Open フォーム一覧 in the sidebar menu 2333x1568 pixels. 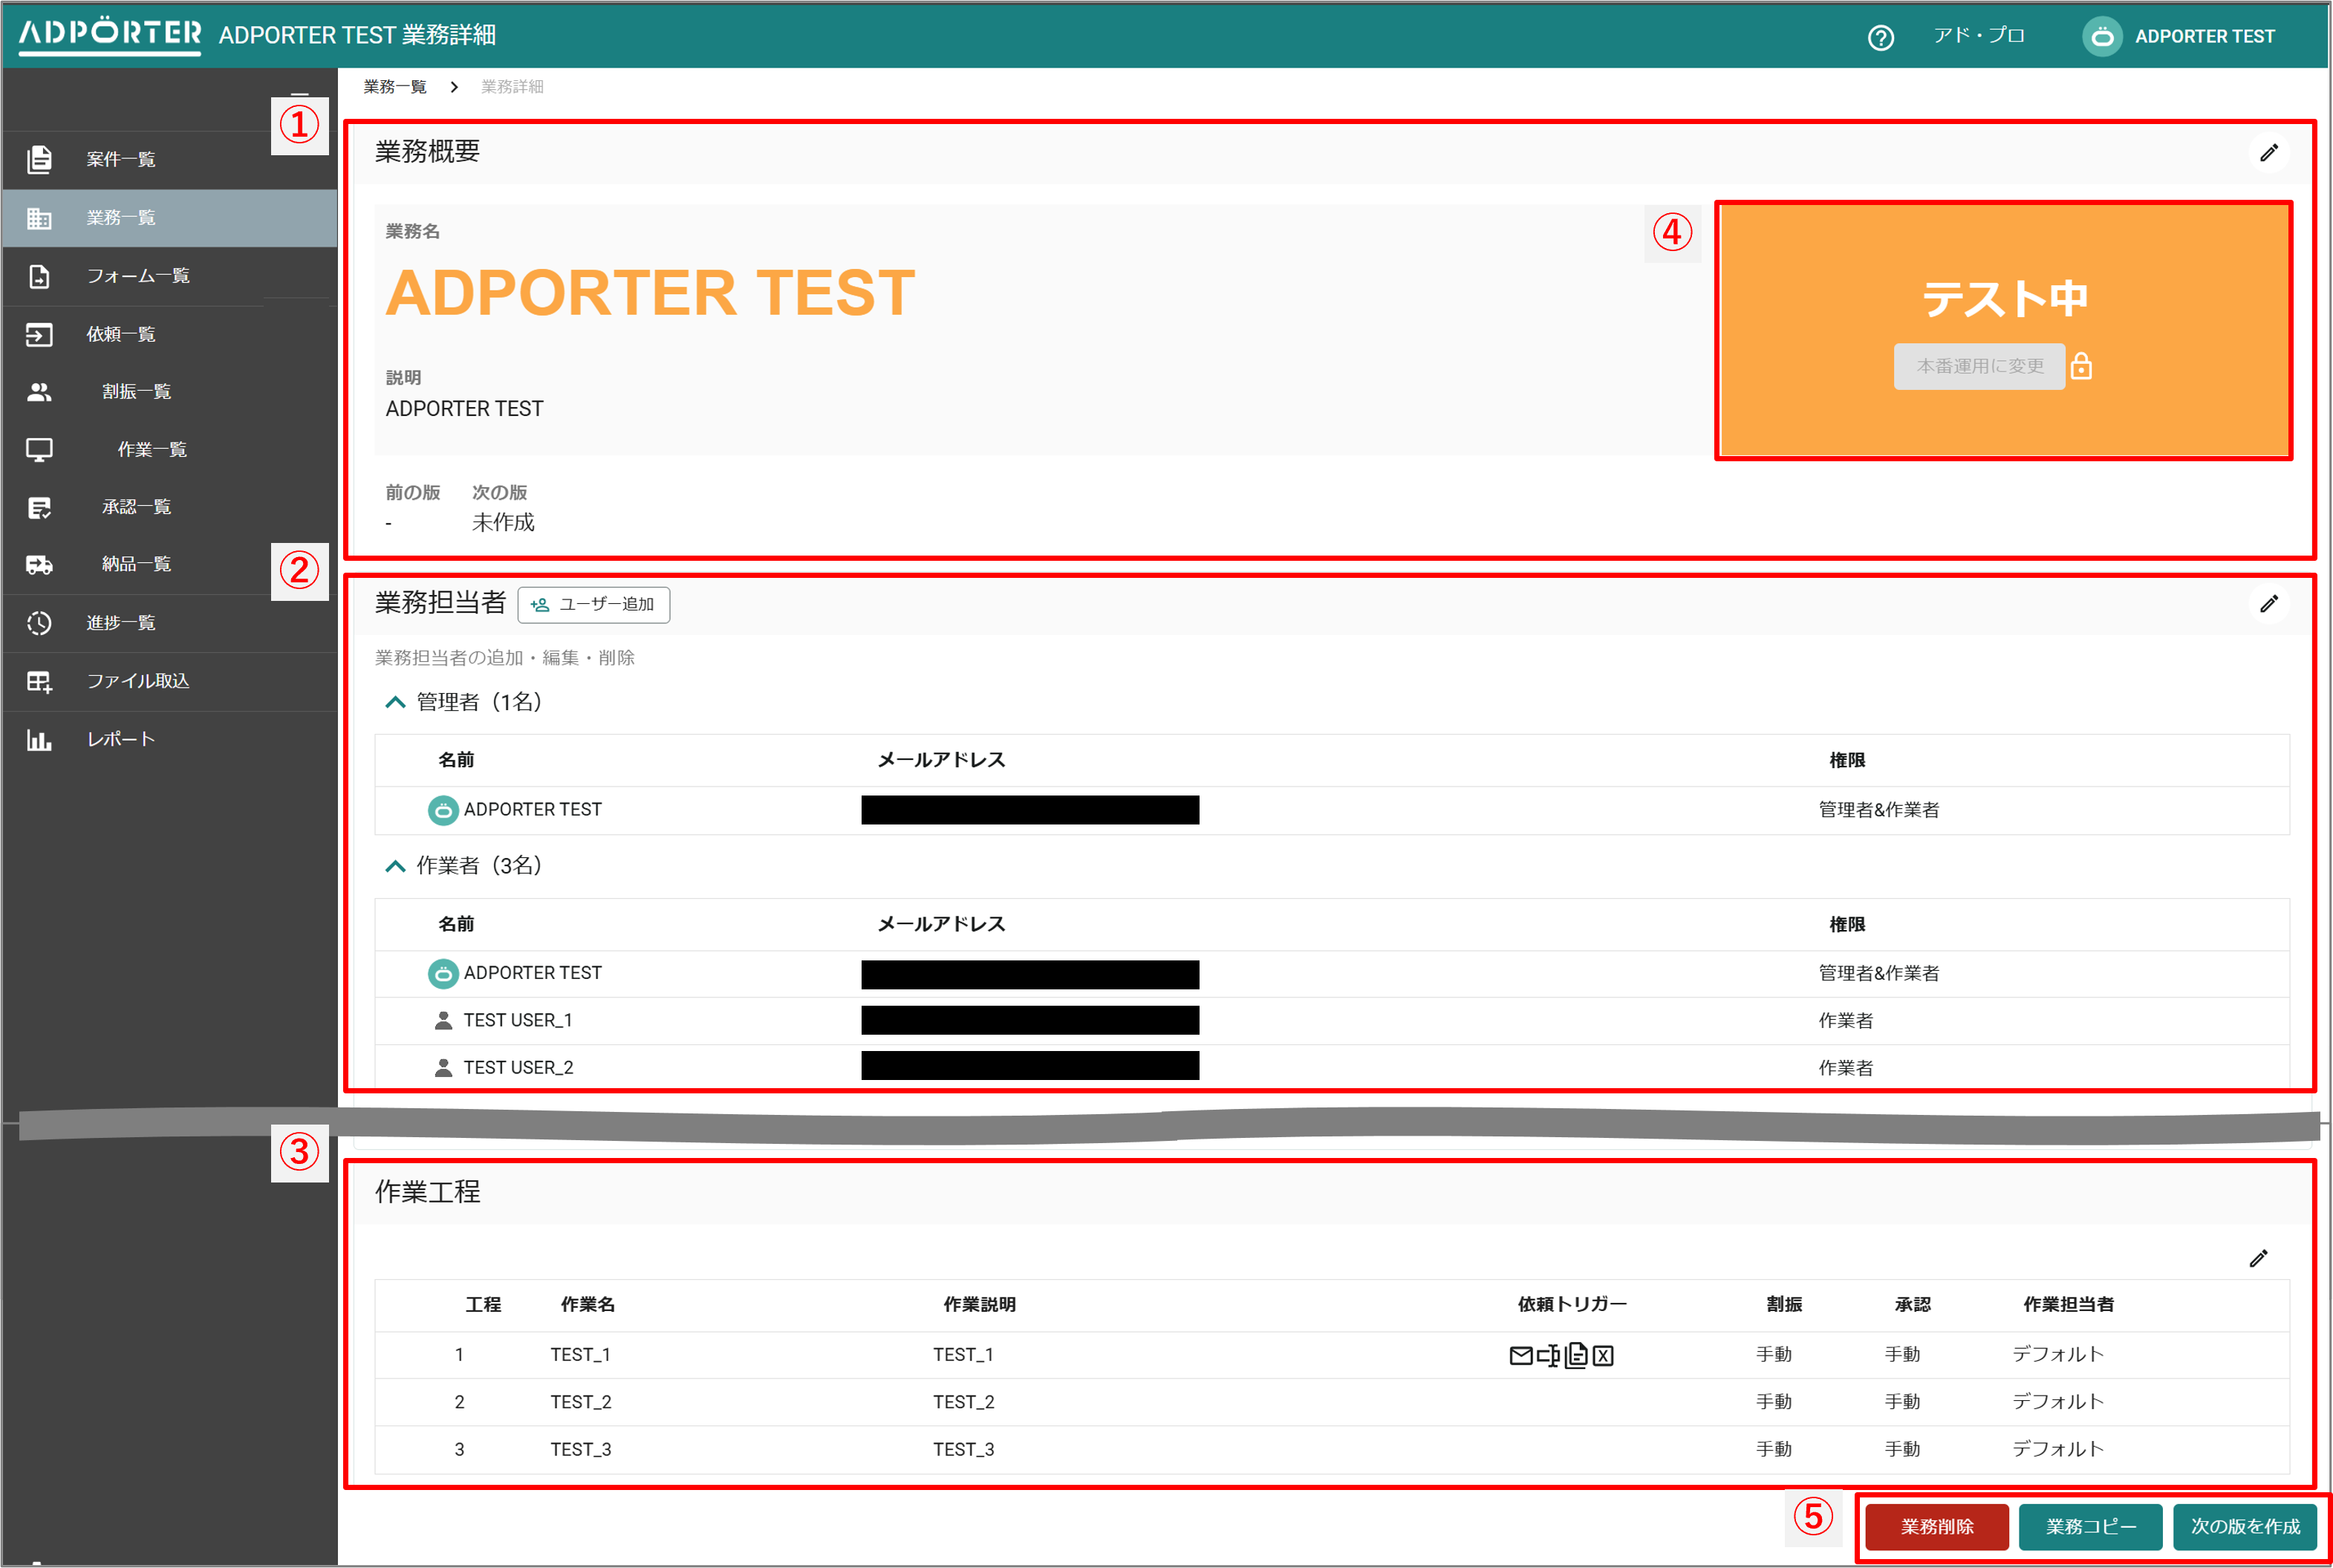point(138,276)
